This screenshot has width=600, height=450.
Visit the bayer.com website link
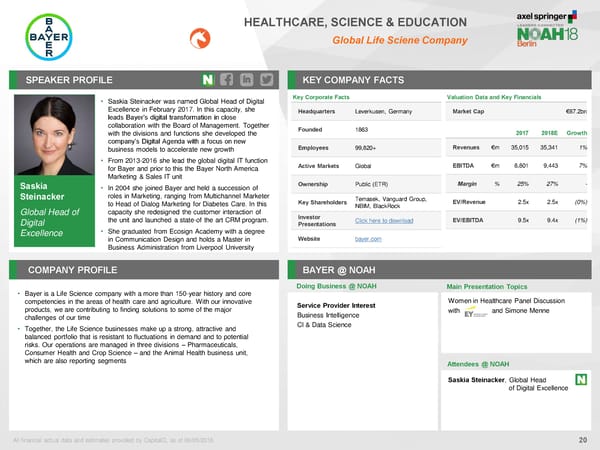[368, 240]
